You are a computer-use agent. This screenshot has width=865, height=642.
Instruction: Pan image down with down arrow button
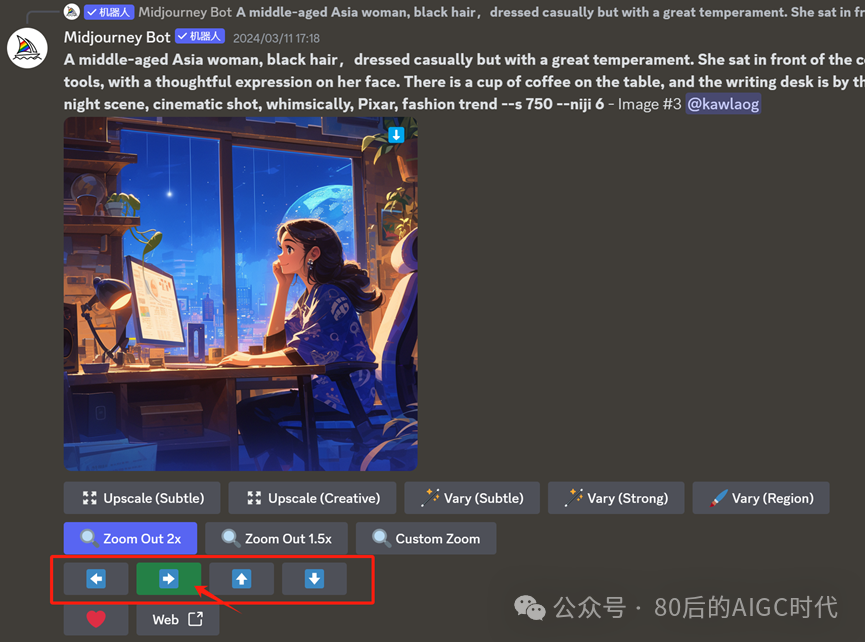point(314,579)
